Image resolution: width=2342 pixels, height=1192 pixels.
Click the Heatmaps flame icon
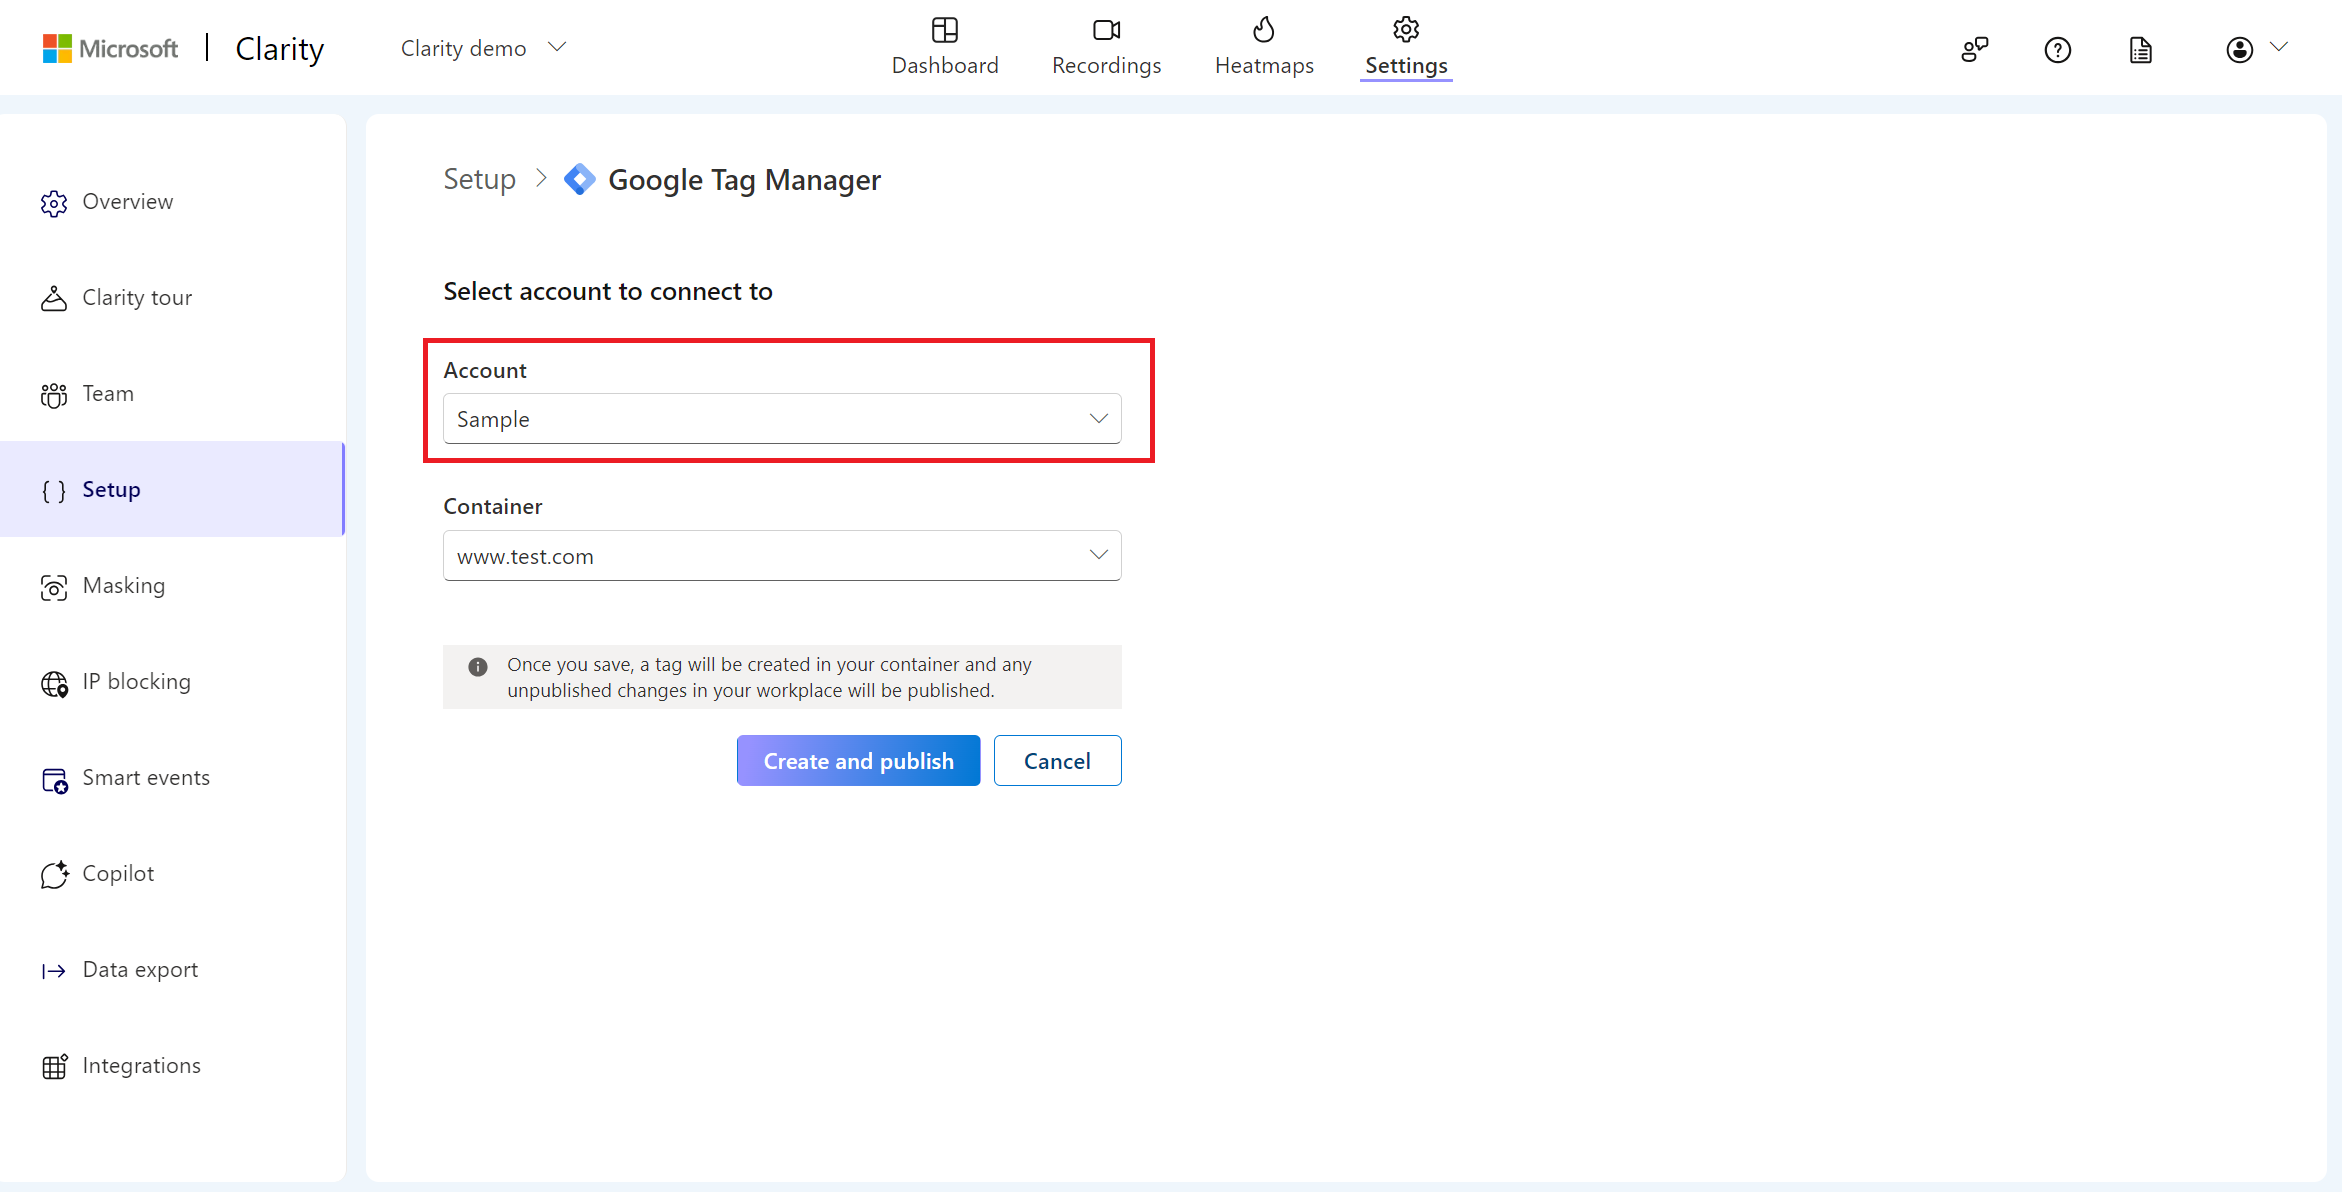pyautogui.click(x=1264, y=30)
